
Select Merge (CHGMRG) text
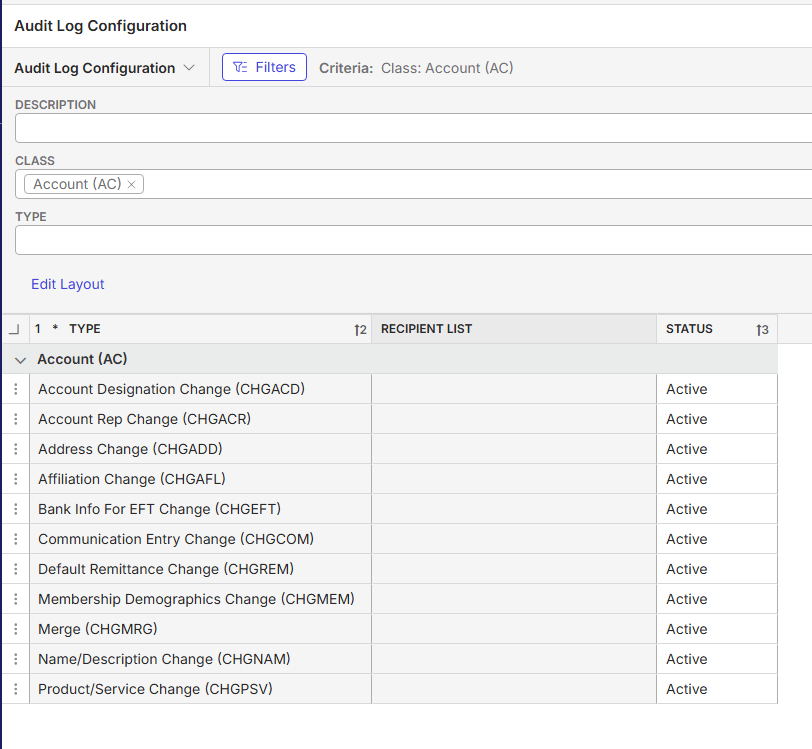coord(98,629)
